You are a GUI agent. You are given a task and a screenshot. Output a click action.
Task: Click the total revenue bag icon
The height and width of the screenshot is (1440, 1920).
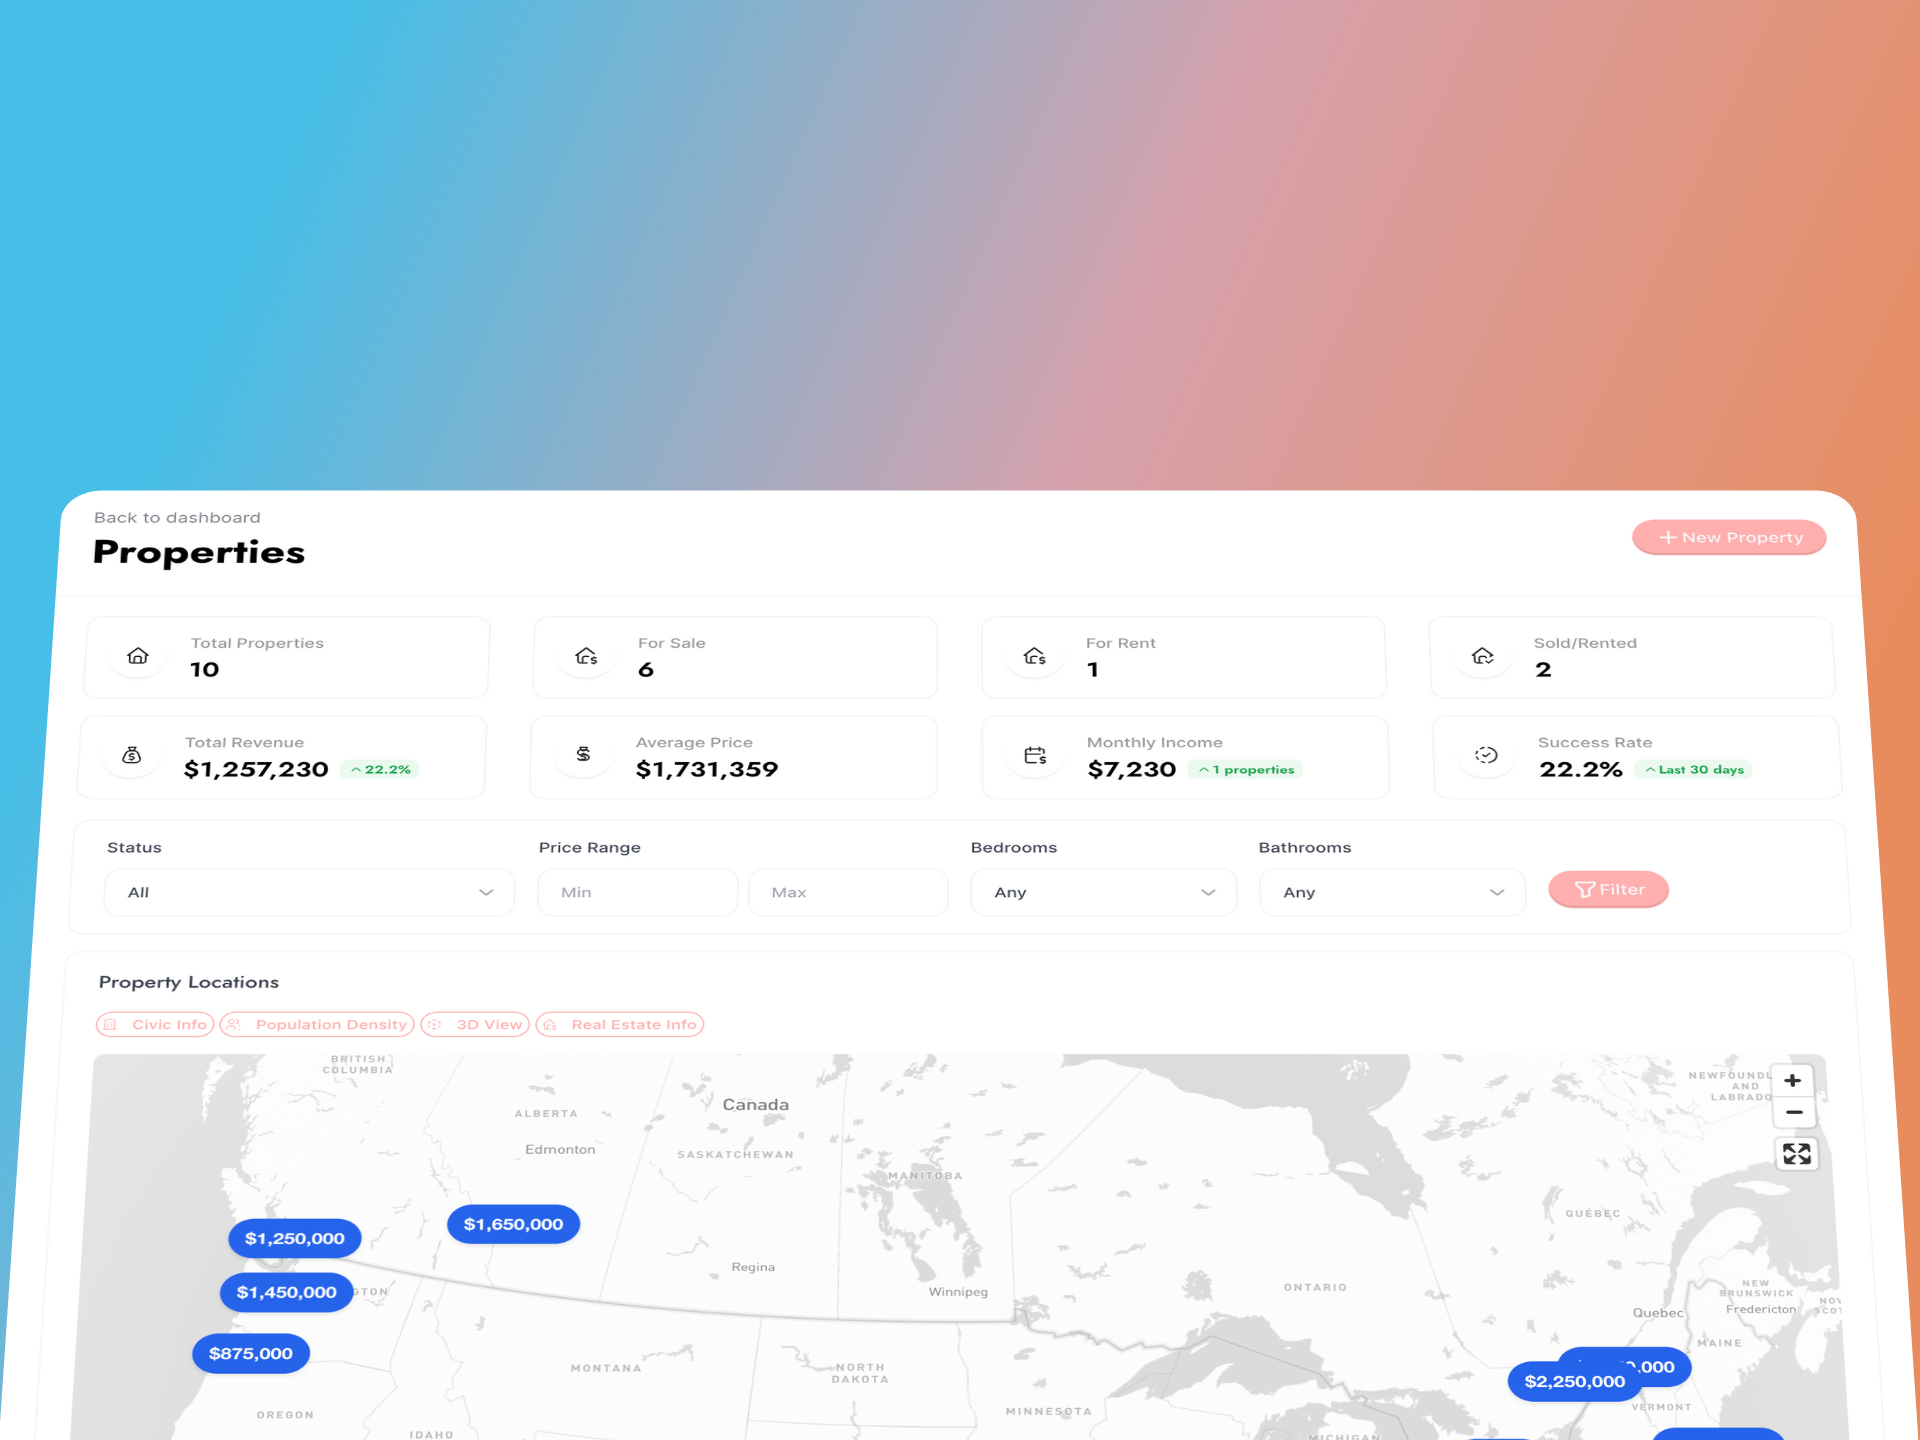[136, 753]
